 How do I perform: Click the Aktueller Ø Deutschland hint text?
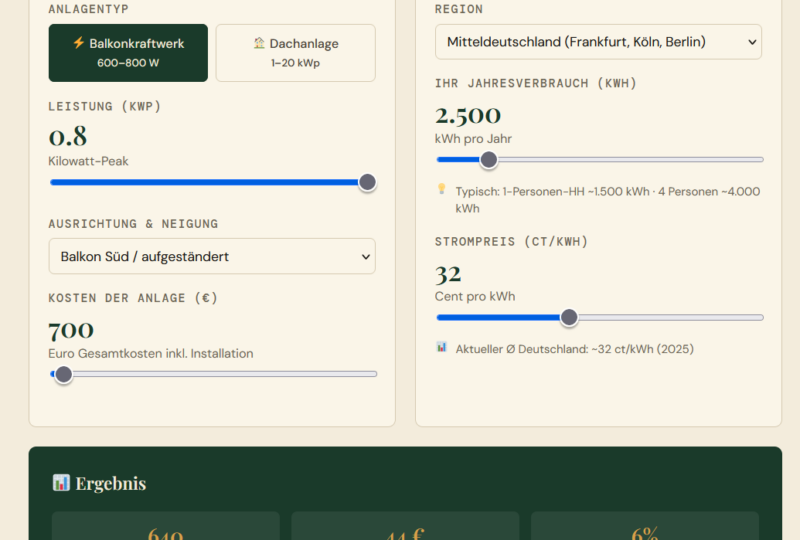(574, 349)
